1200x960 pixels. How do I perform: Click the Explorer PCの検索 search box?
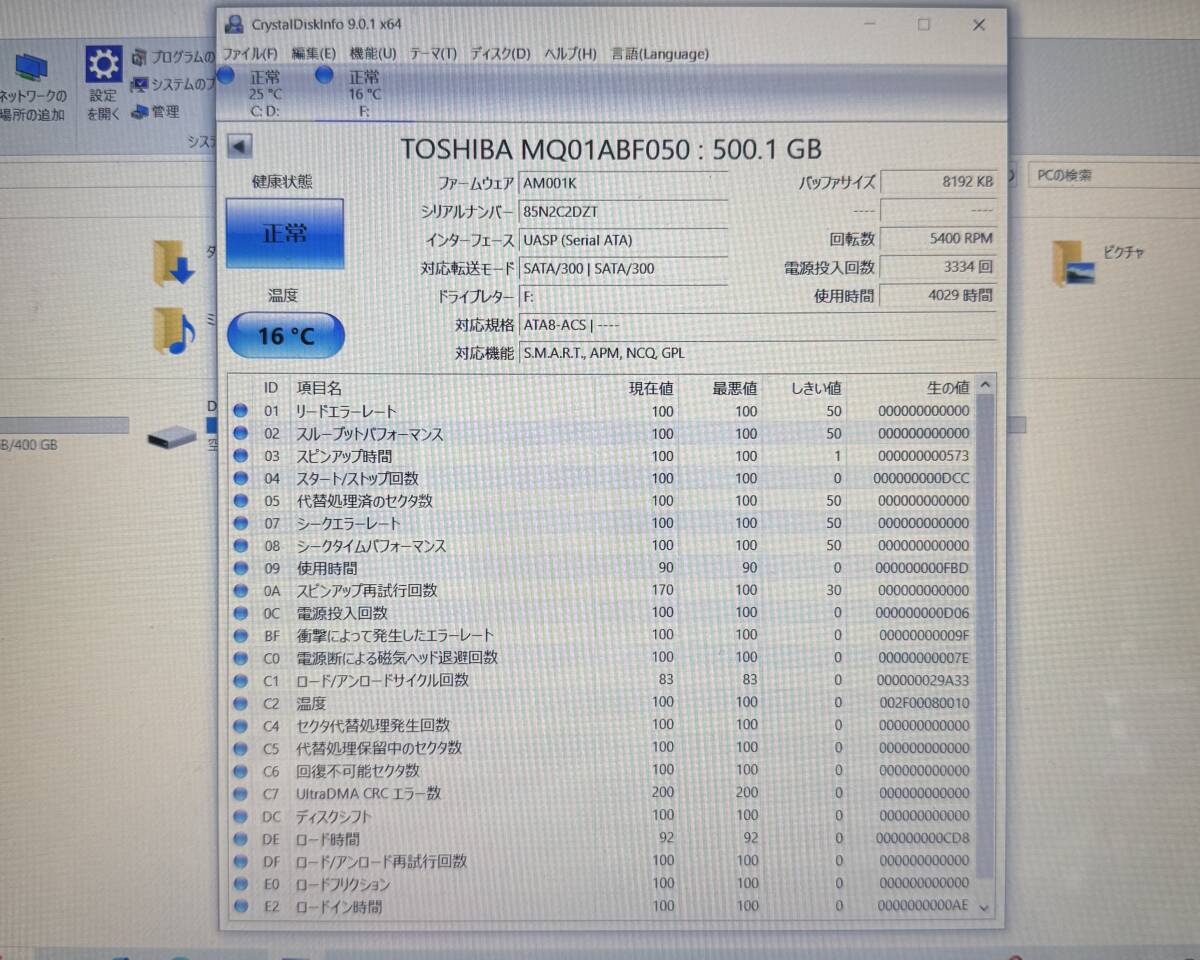point(1113,175)
